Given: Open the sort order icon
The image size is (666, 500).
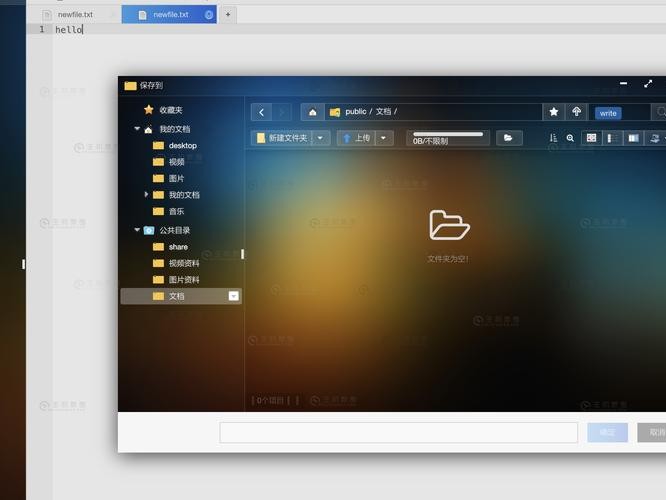Looking at the screenshot, I should (x=553, y=138).
